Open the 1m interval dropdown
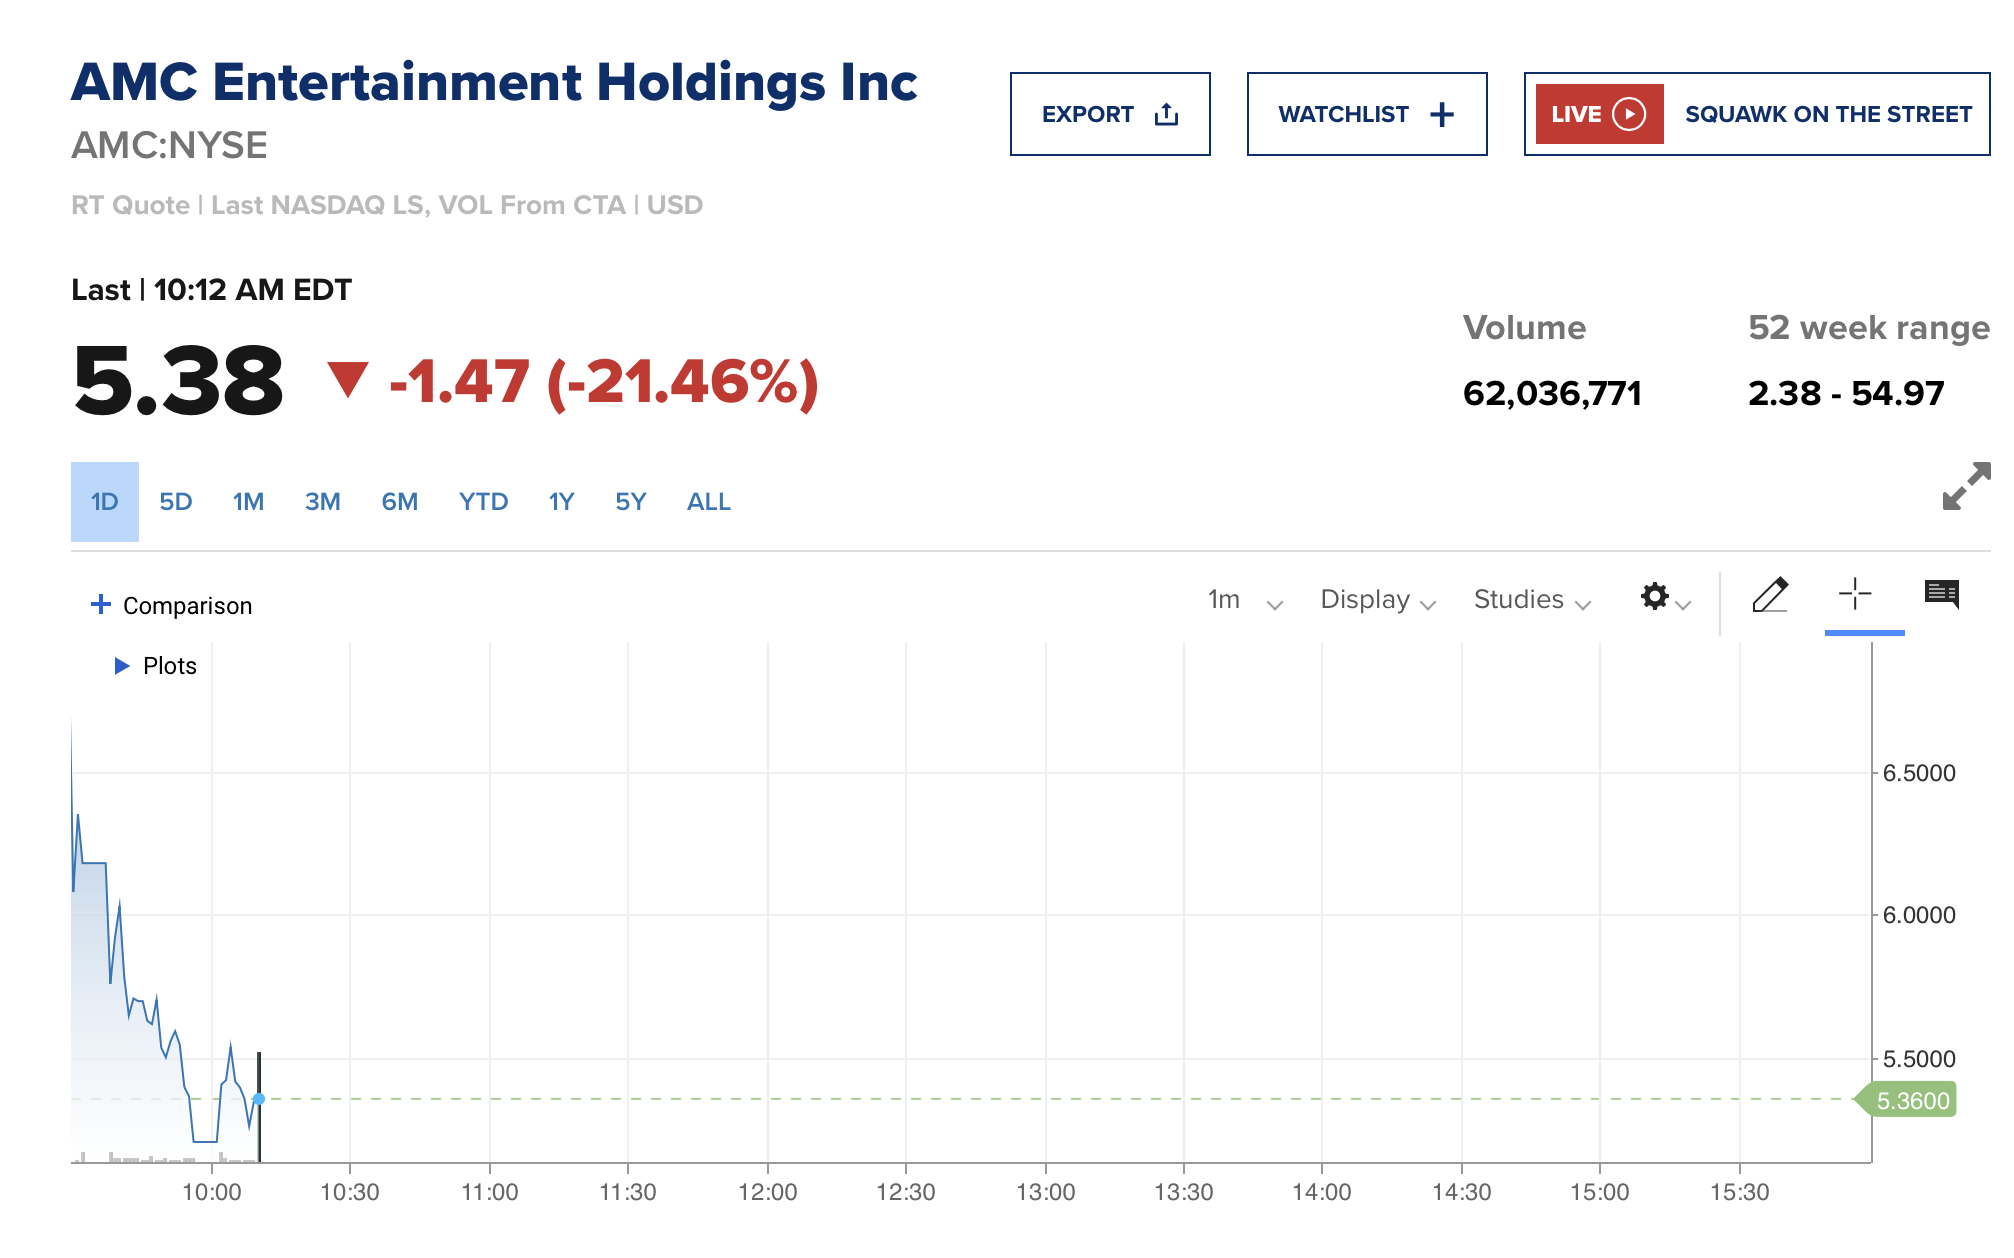This screenshot has height=1258, width=2014. pyautogui.click(x=1244, y=600)
